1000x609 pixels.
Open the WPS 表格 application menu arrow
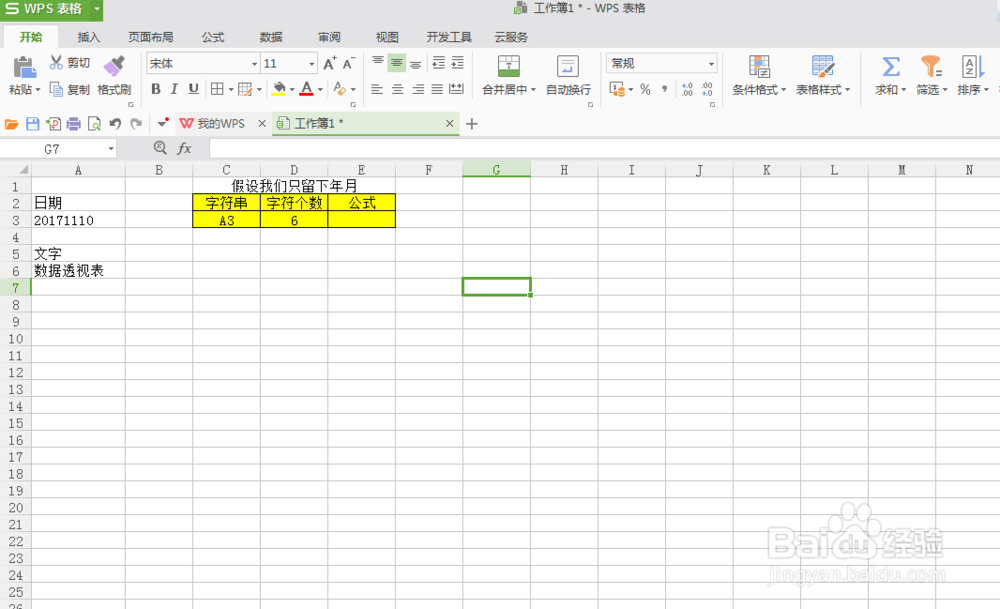coord(96,9)
